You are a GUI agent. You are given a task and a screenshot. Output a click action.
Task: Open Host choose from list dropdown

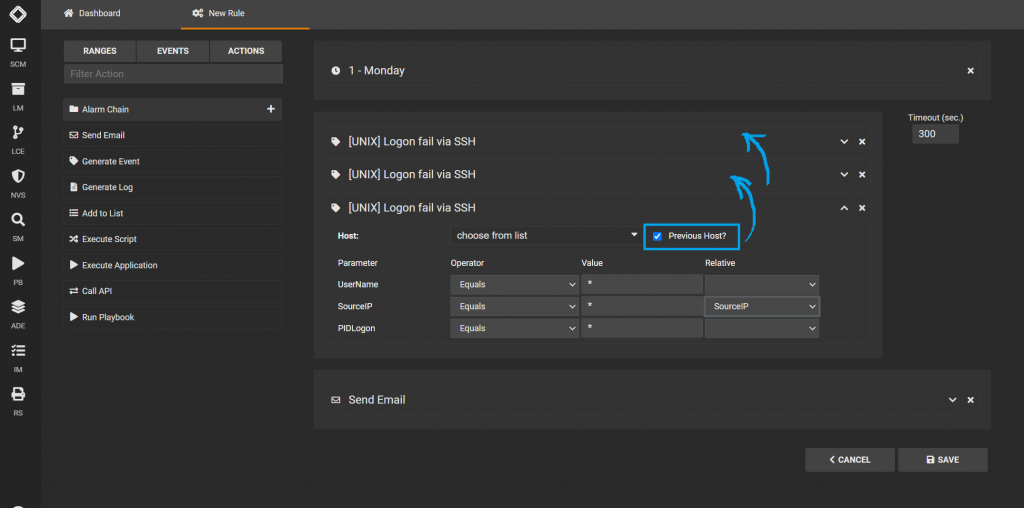click(x=545, y=235)
